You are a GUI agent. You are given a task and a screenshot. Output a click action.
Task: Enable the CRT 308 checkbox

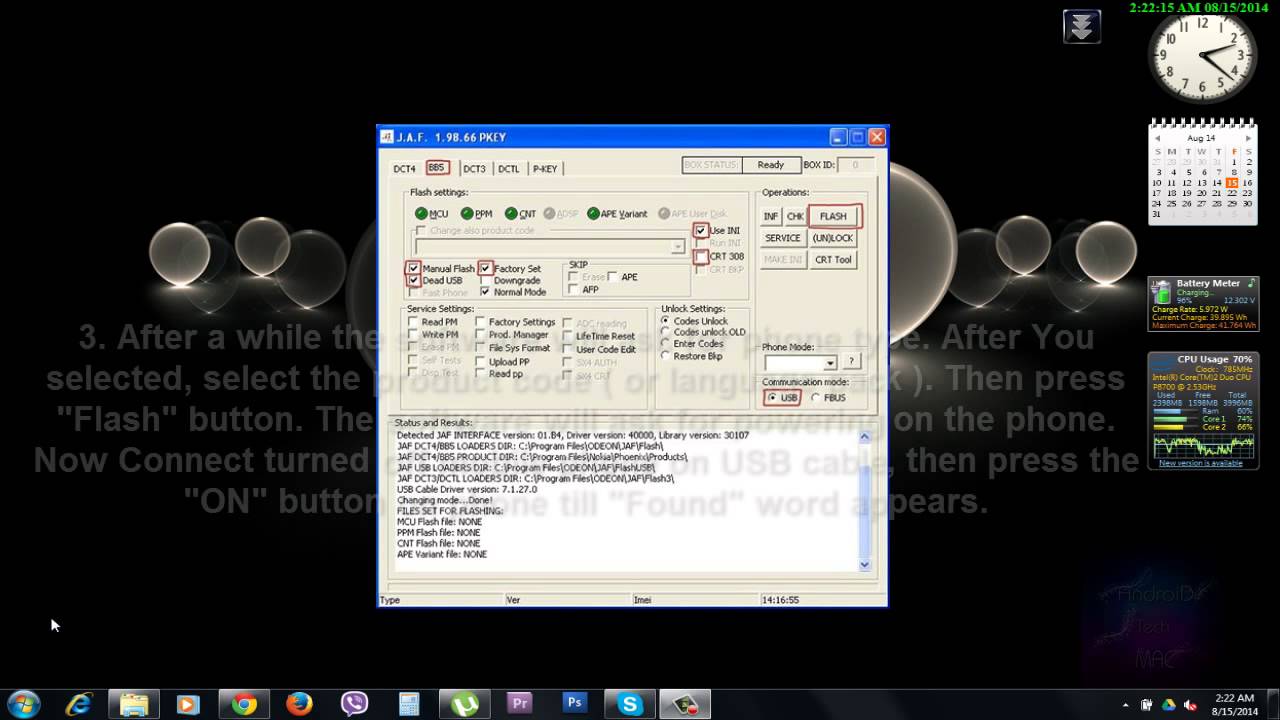701,257
